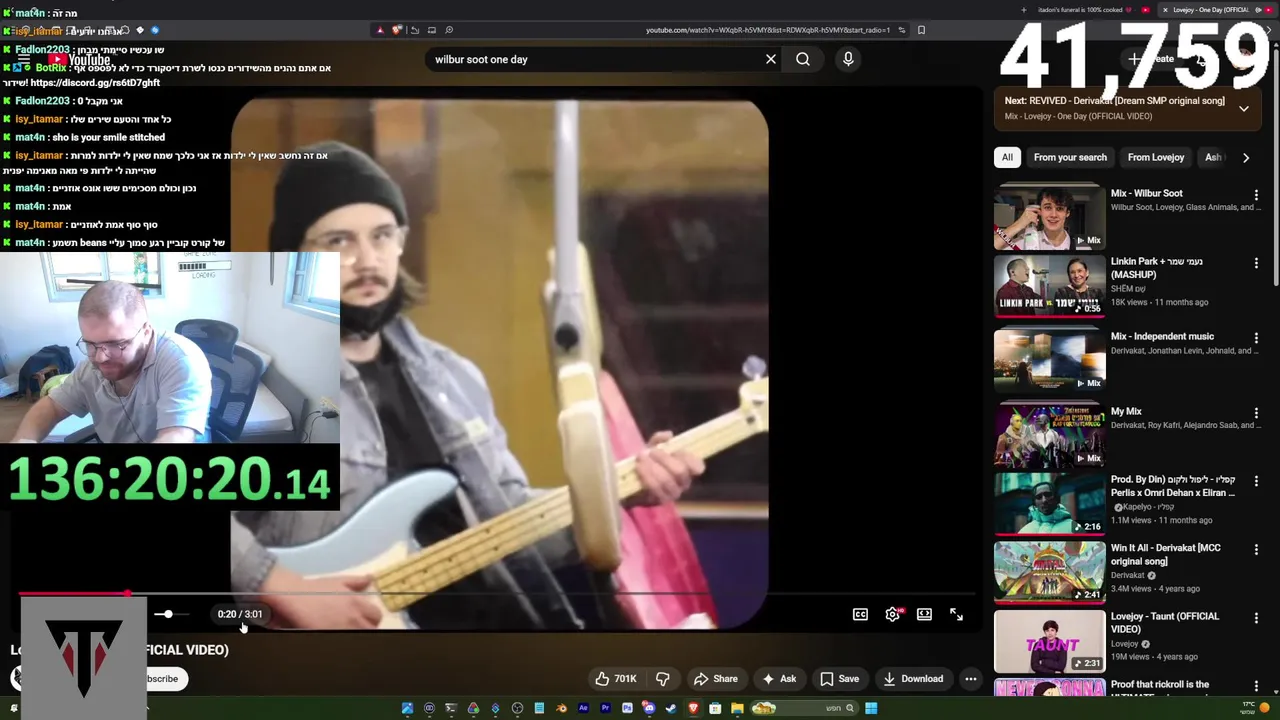Click the dislike thumbs-down button
The height and width of the screenshot is (720, 1280).
click(662, 679)
